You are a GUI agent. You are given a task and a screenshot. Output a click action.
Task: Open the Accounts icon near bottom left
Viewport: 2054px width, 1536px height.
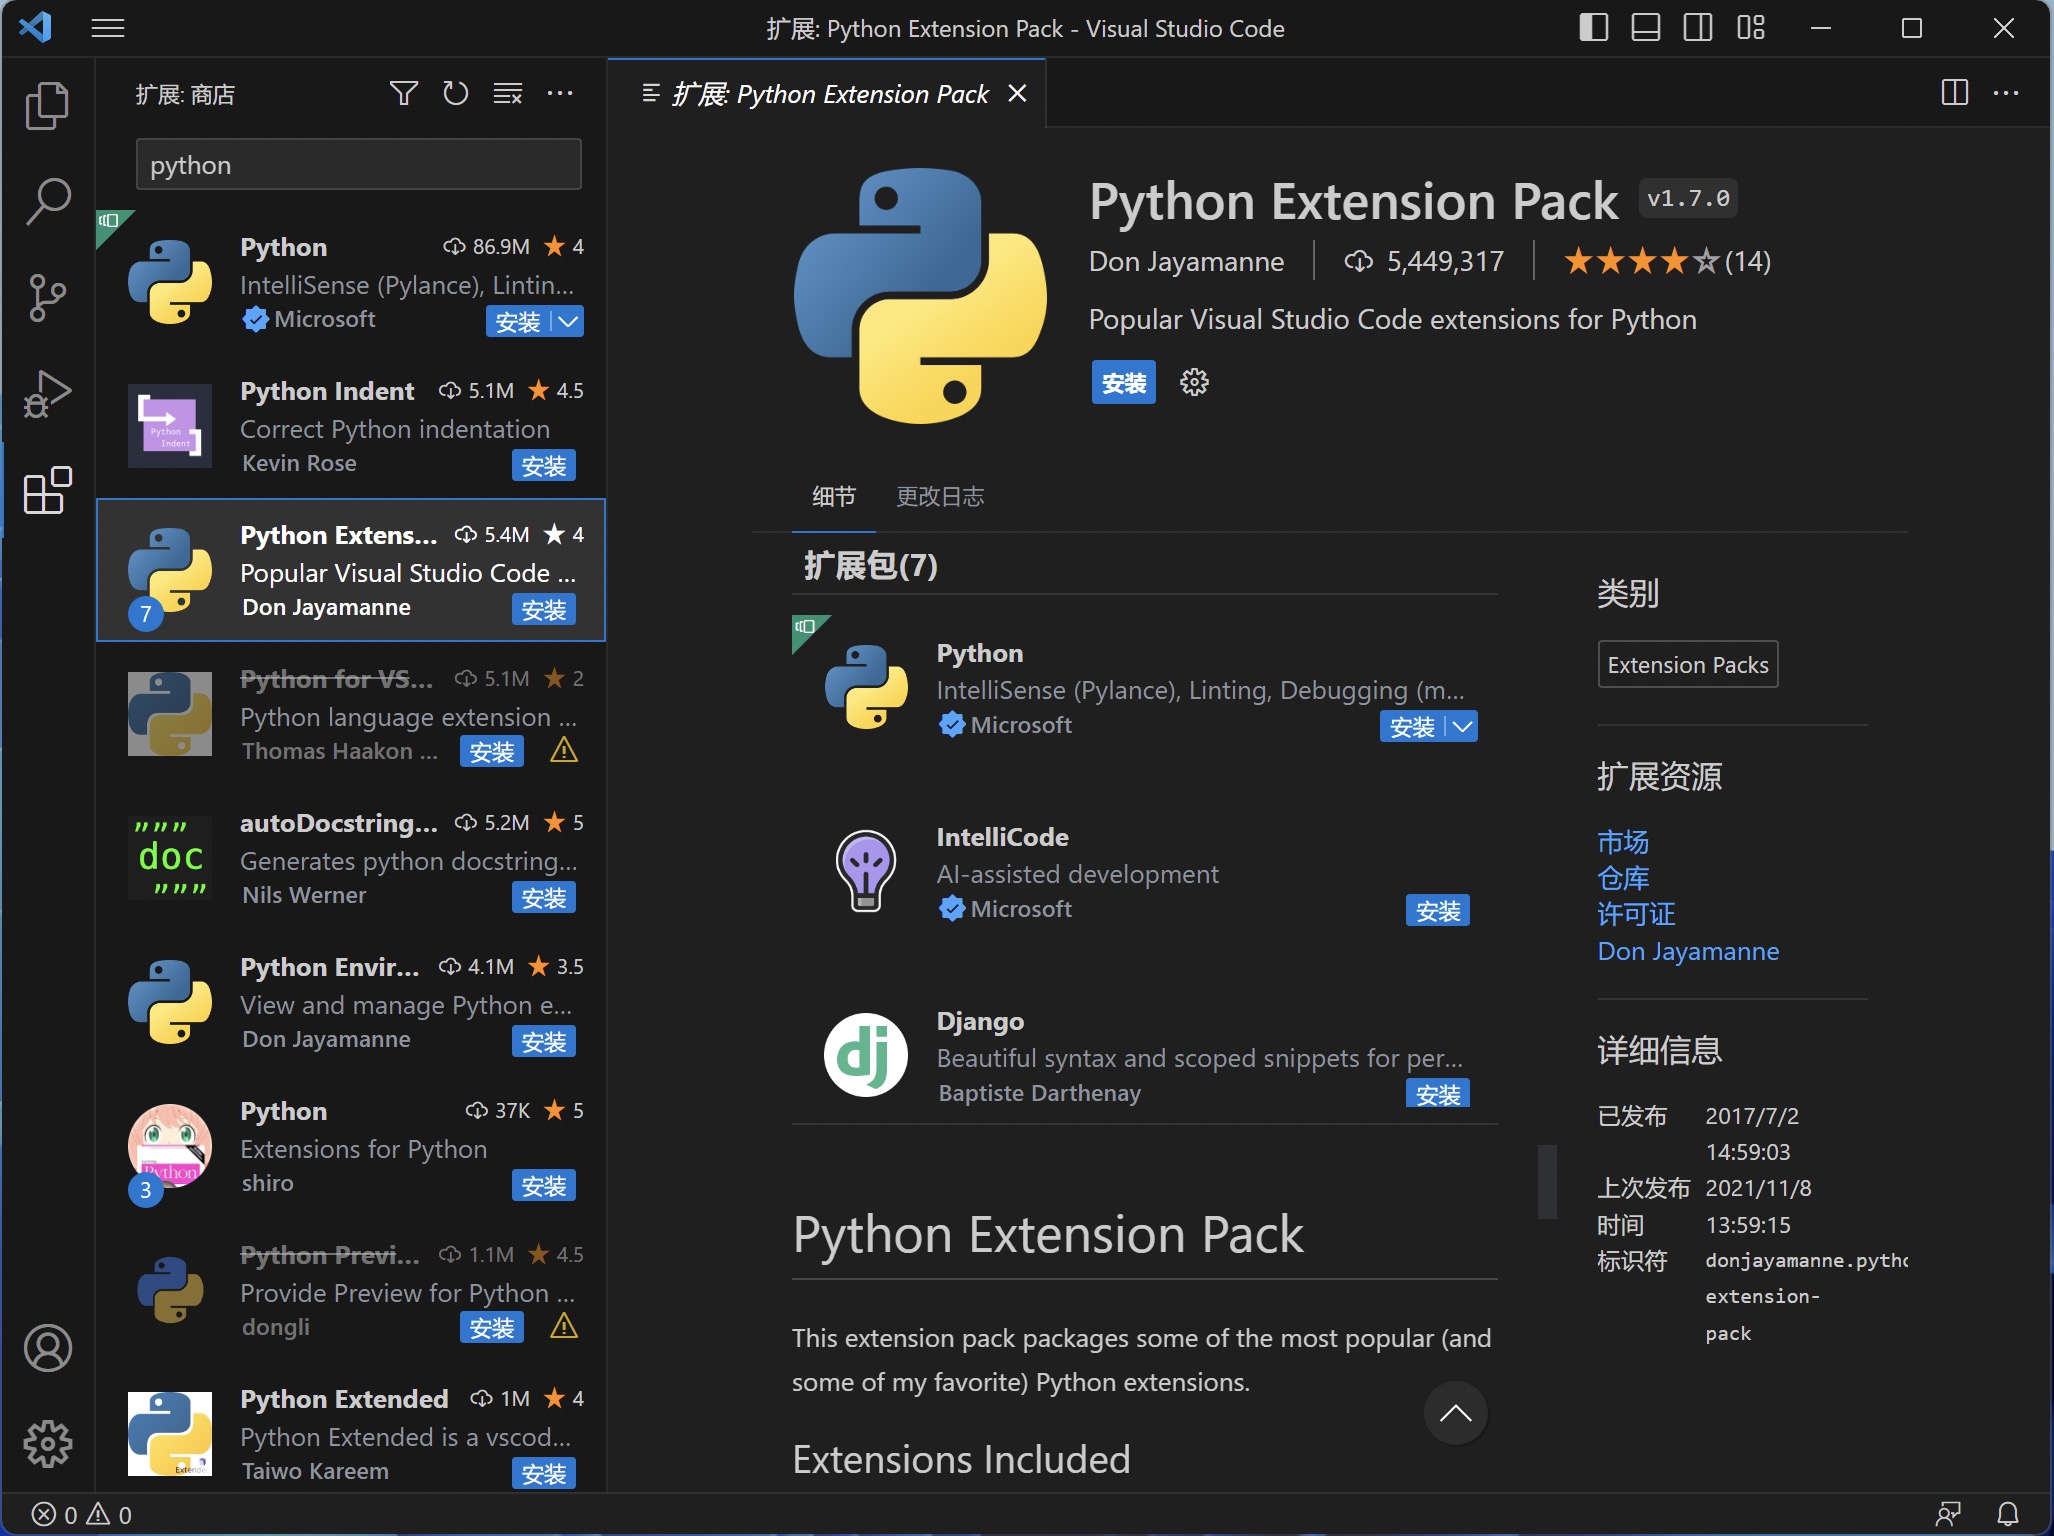pos(47,1348)
